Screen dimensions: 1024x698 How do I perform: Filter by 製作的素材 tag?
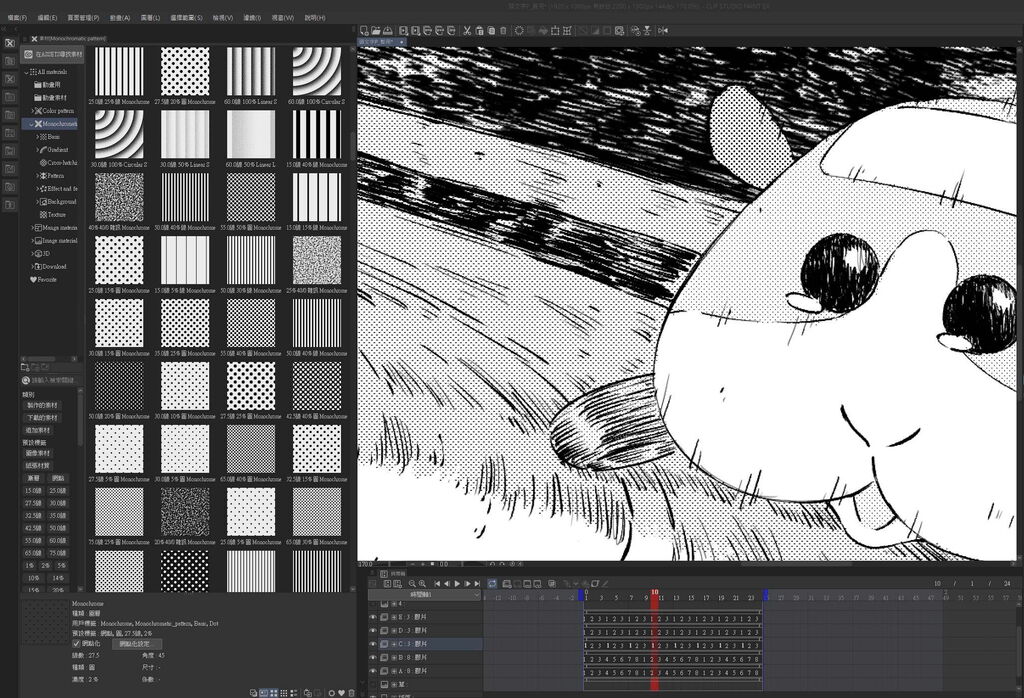pos(42,405)
